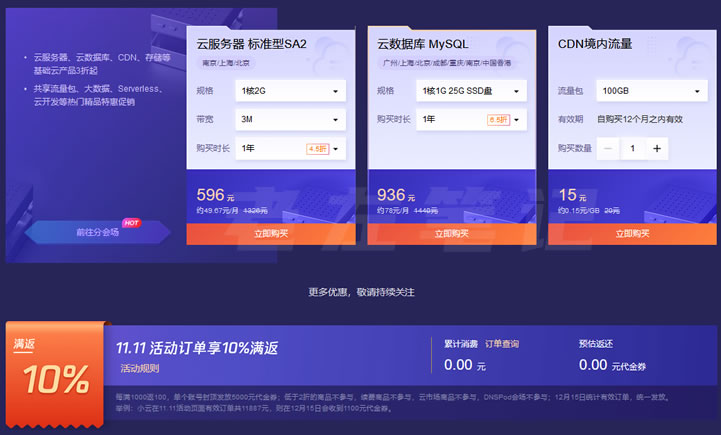Click the 更多优惠，敬请持续关注 text

(x=361, y=292)
